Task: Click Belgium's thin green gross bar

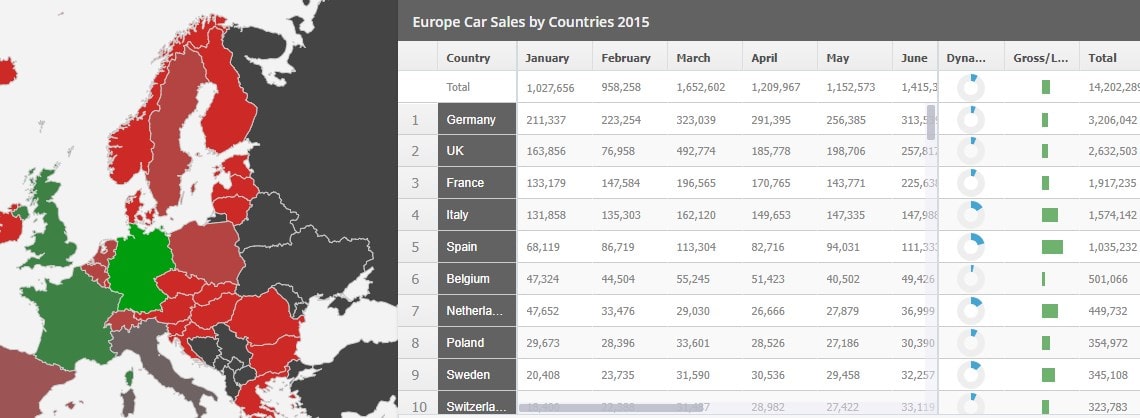Action: 1043,279
